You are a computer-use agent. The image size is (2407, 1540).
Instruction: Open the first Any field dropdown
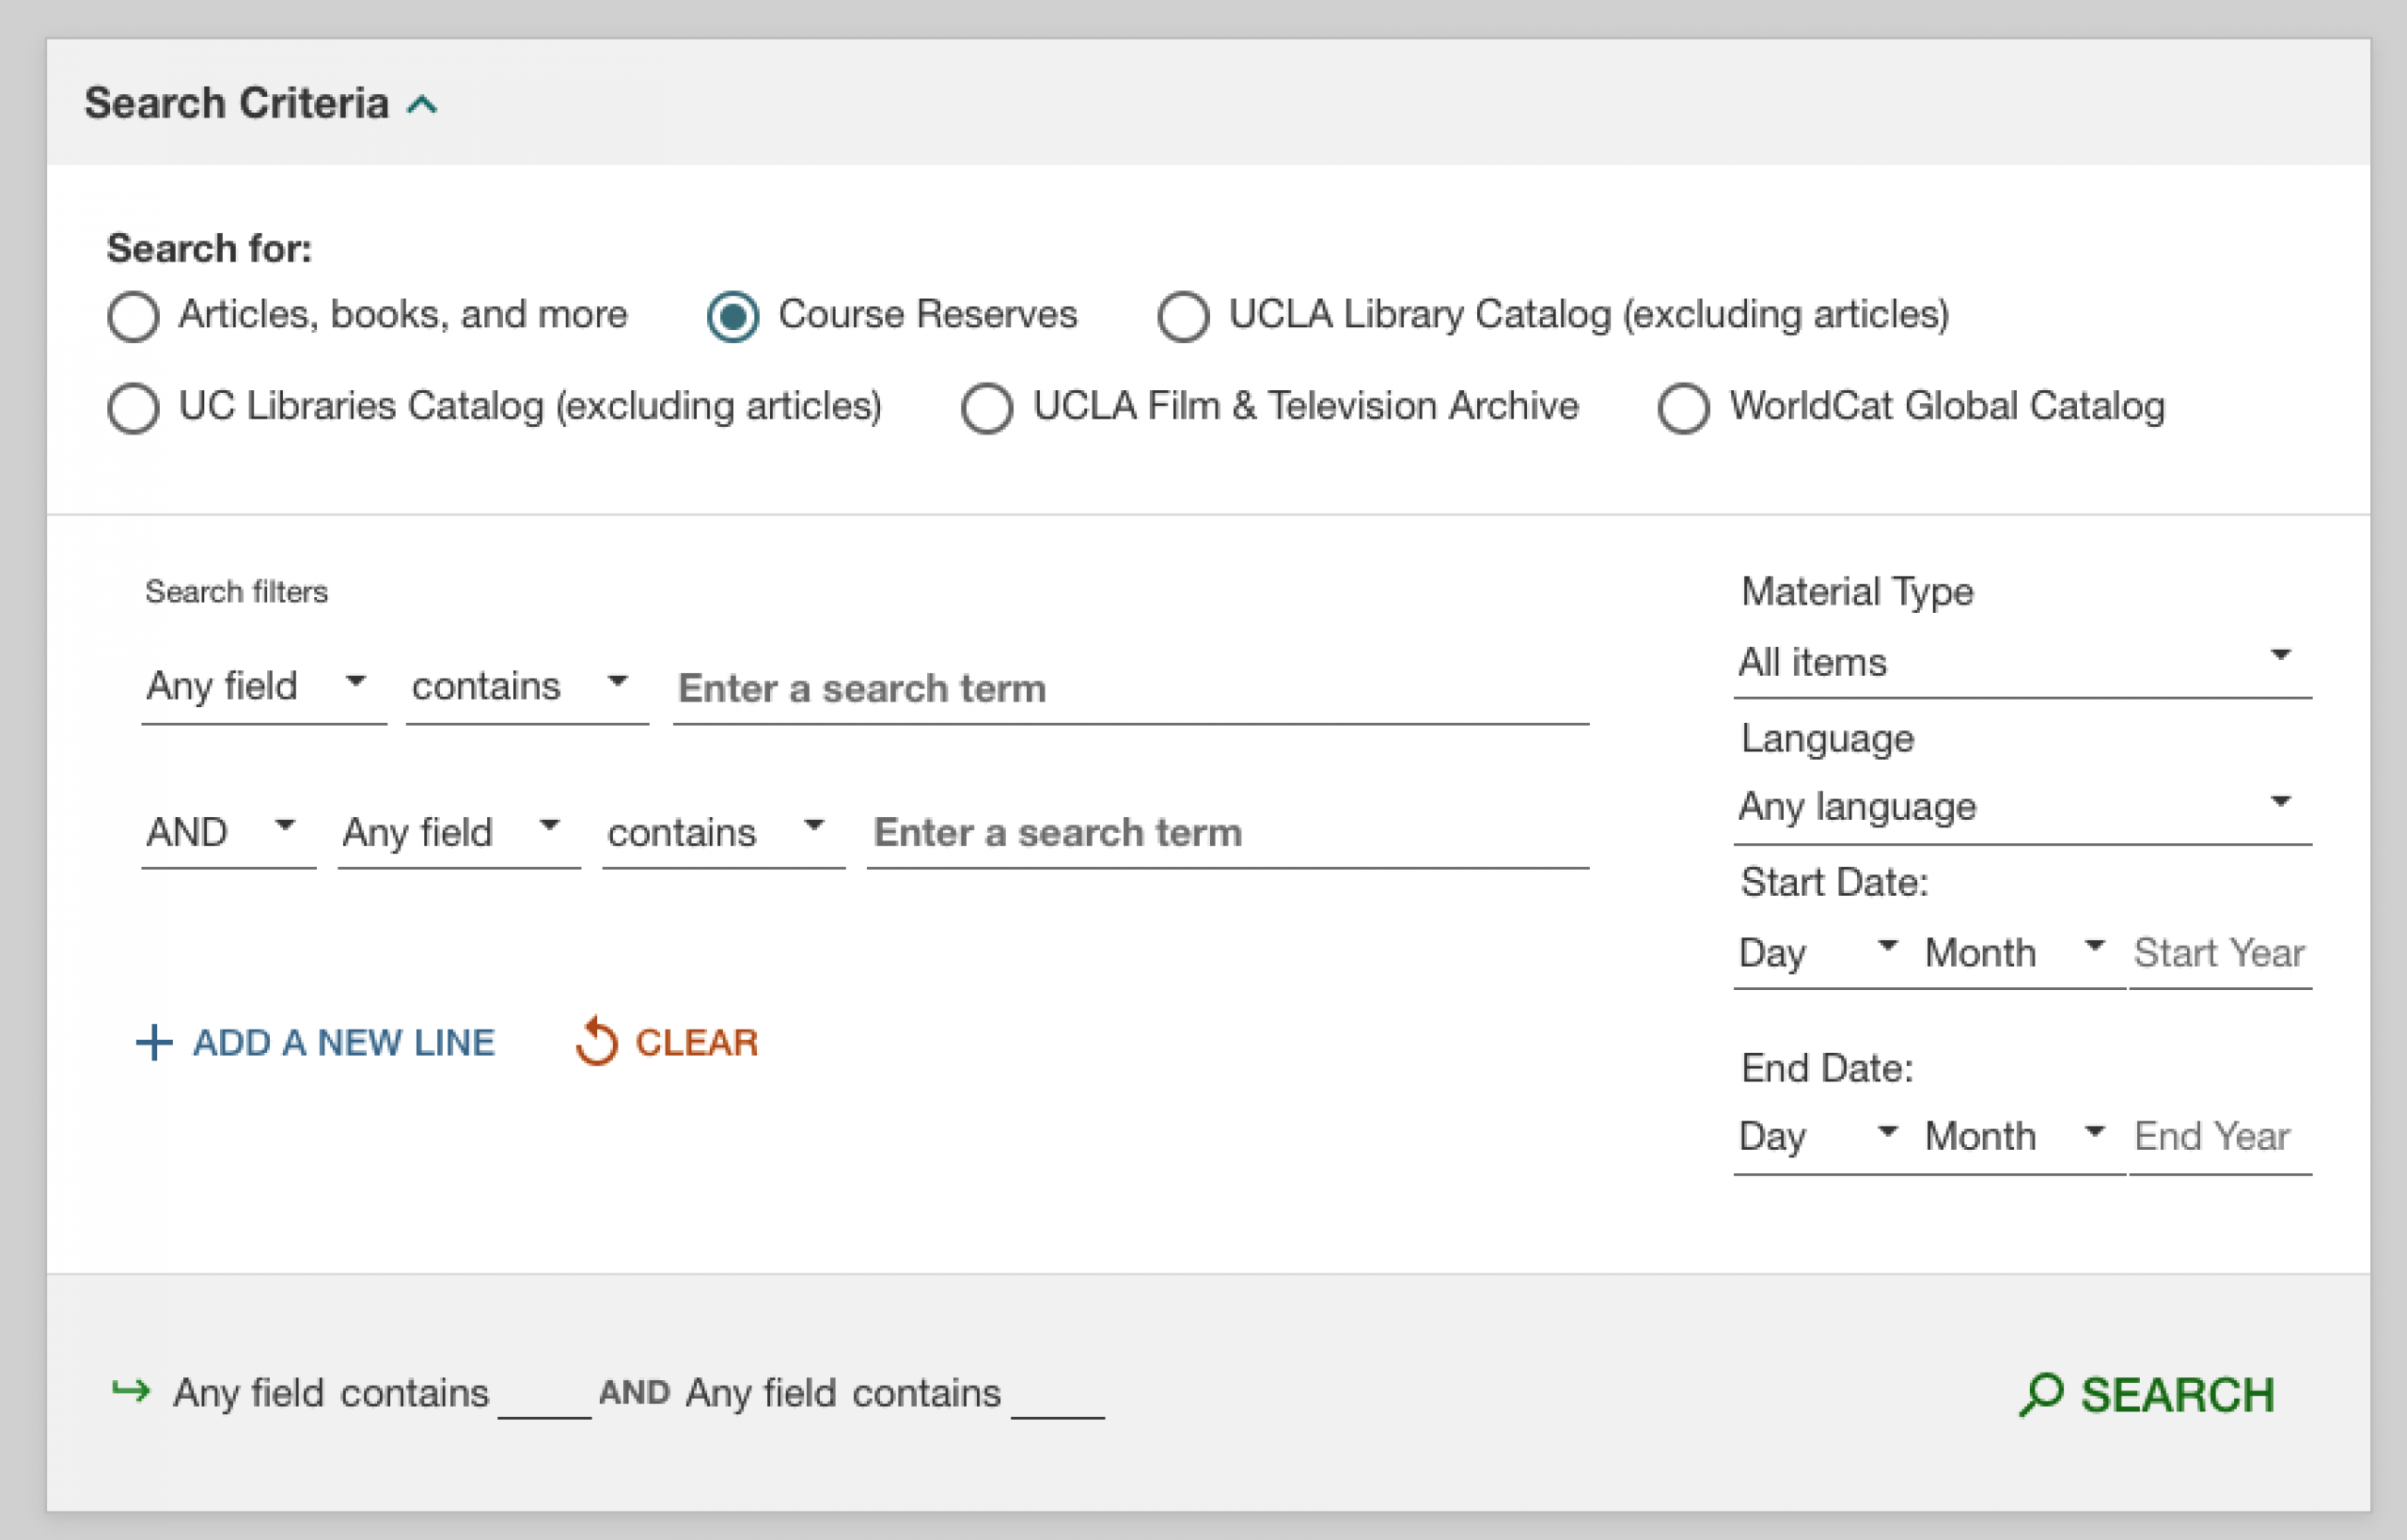[262, 687]
